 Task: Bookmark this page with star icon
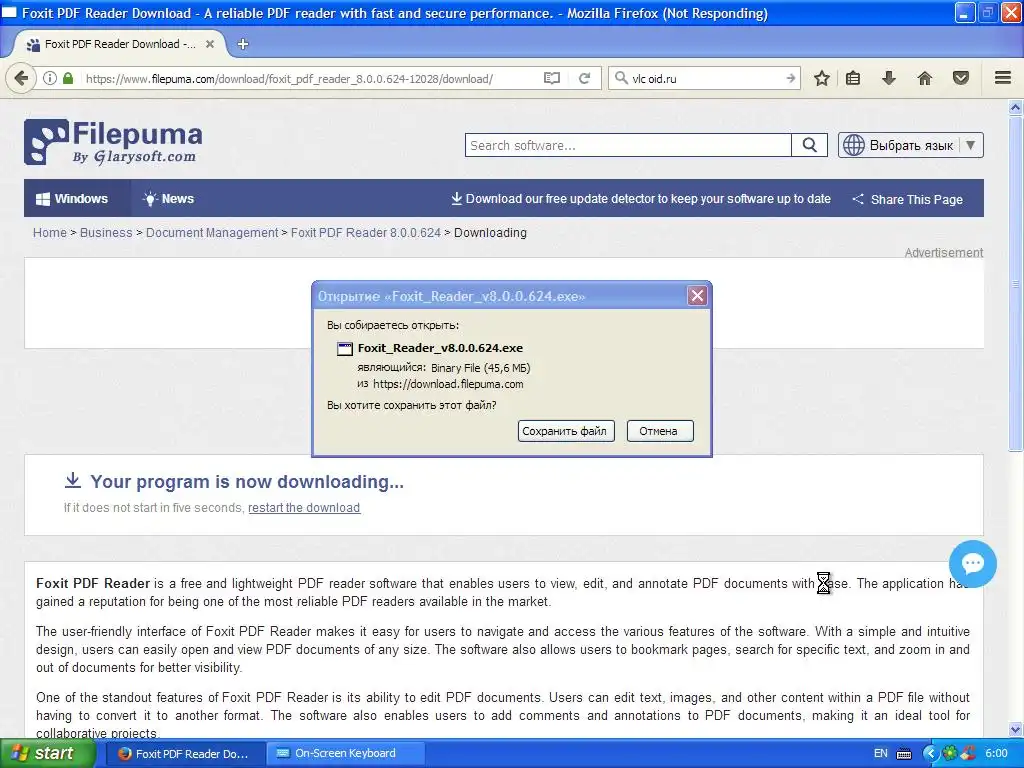pyautogui.click(x=822, y=78)
